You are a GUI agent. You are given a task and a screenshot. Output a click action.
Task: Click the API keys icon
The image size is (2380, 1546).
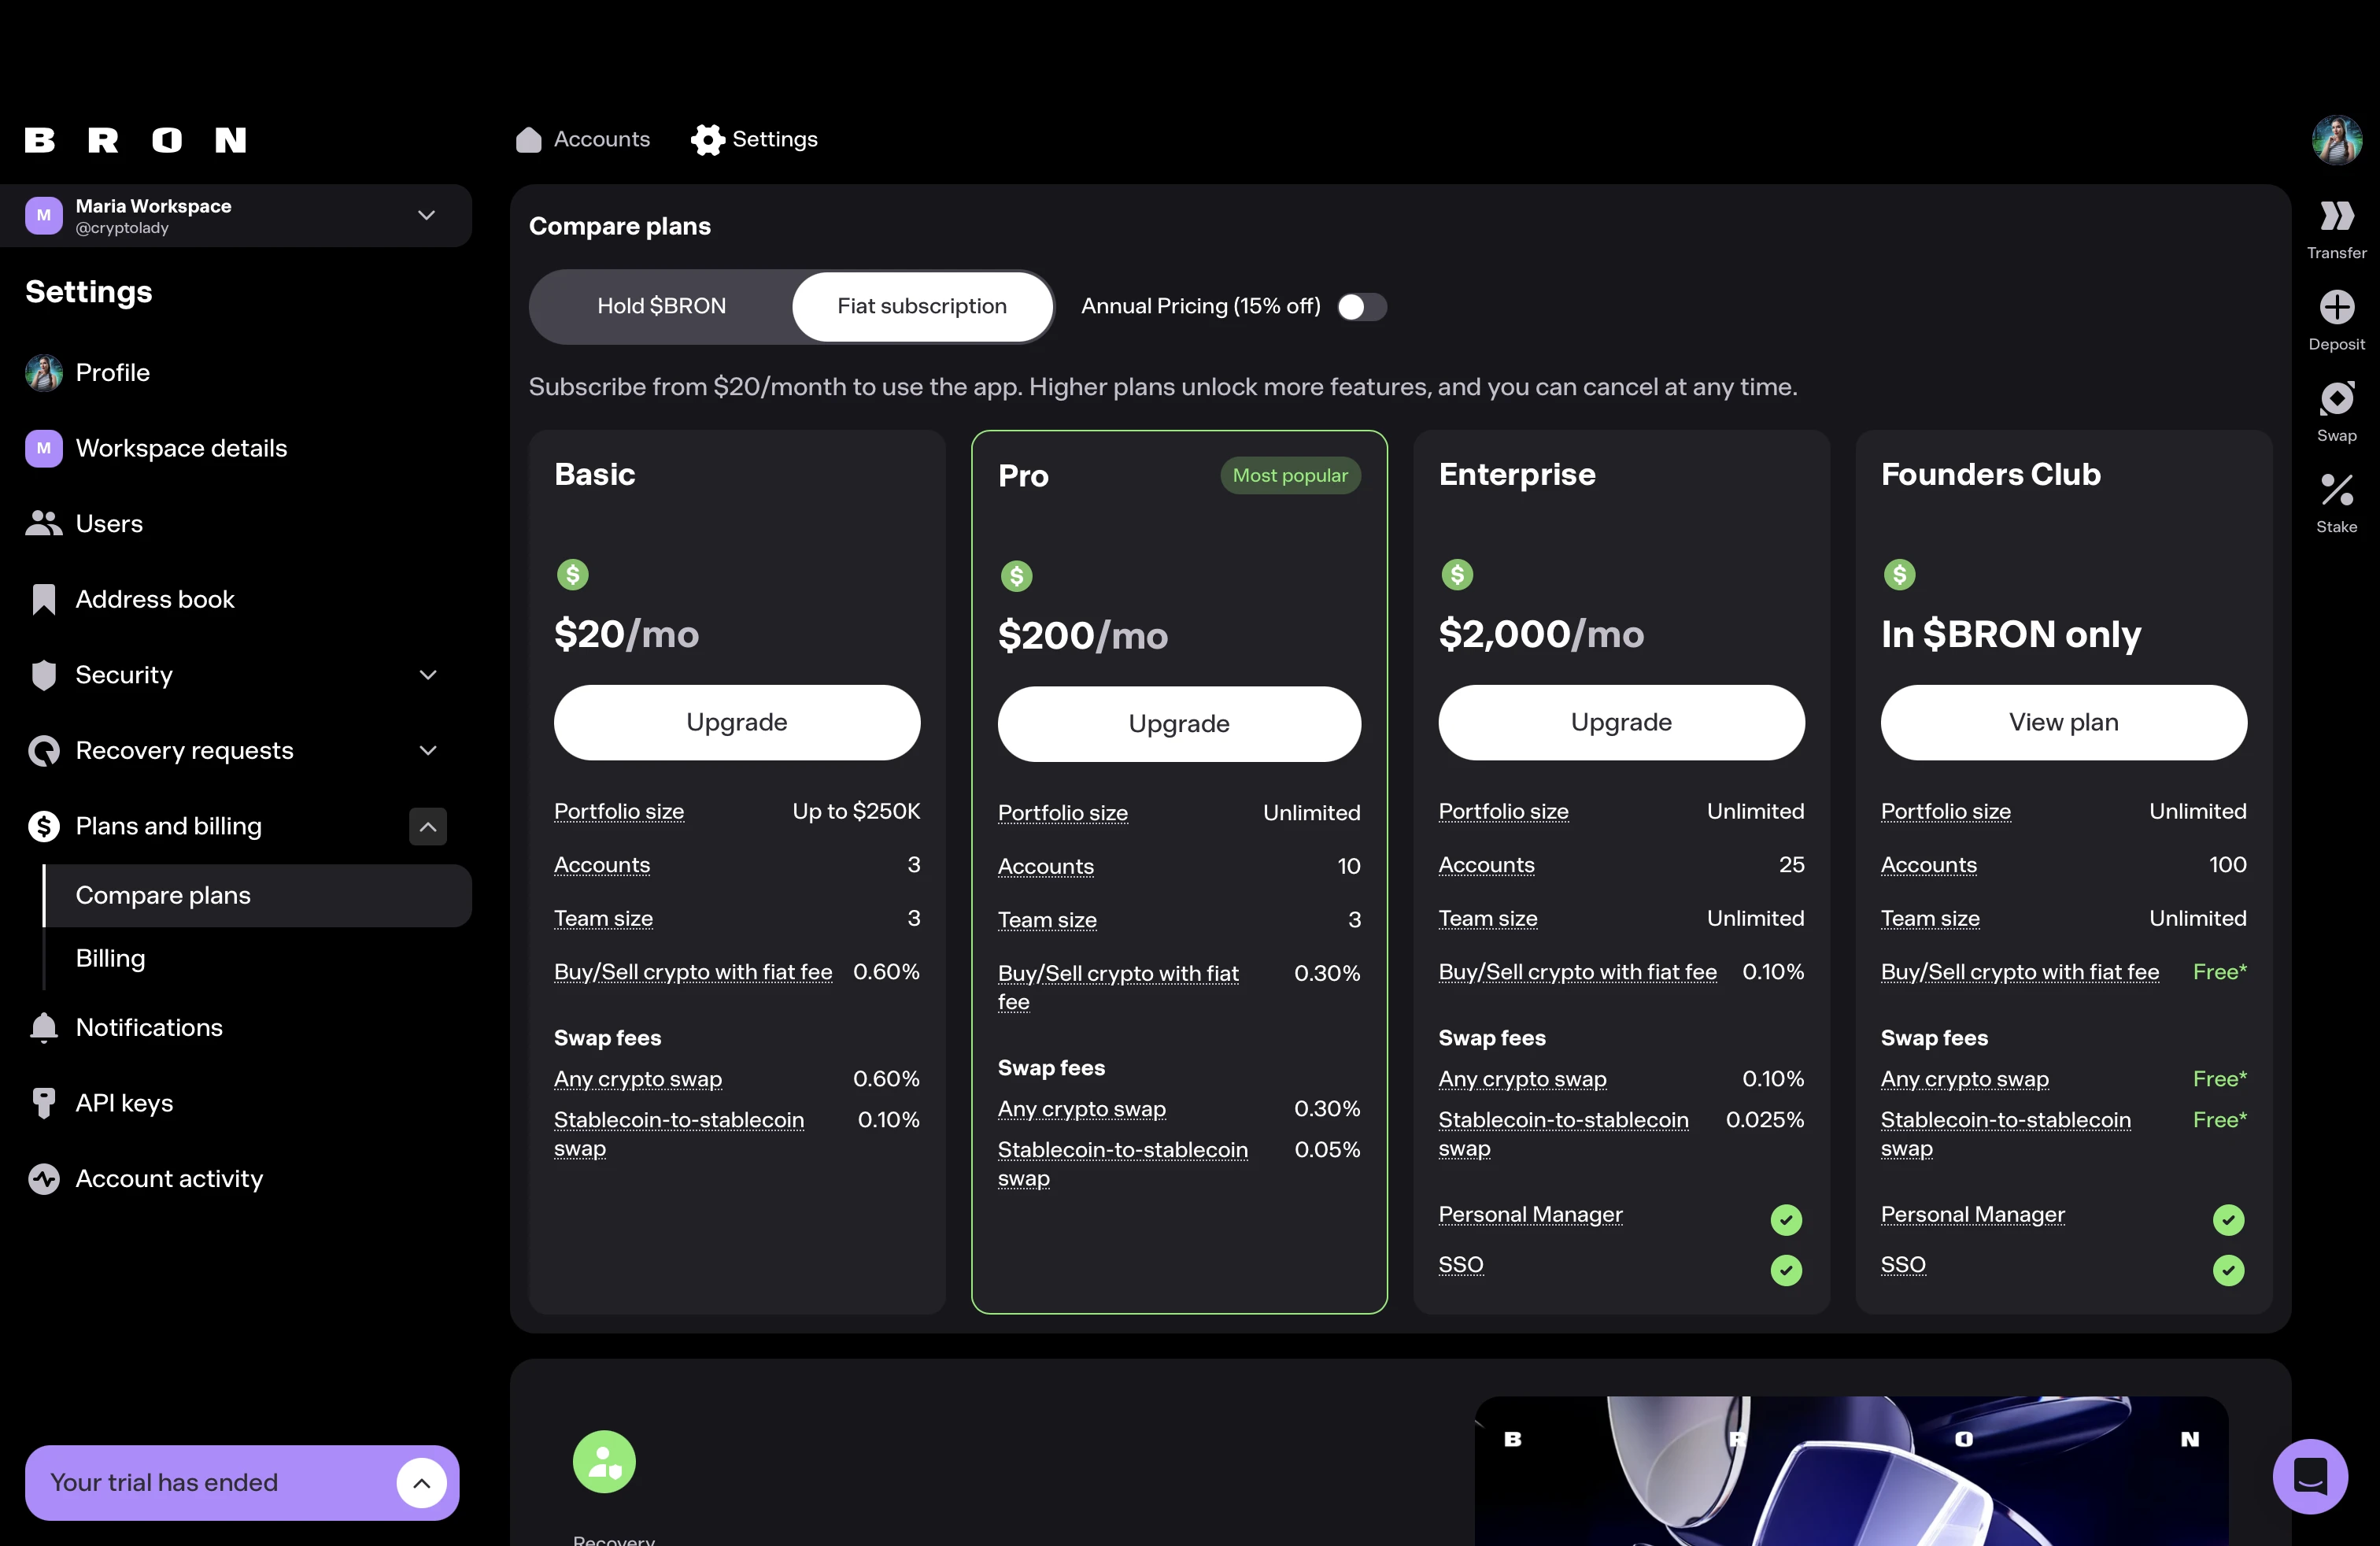44,1103
